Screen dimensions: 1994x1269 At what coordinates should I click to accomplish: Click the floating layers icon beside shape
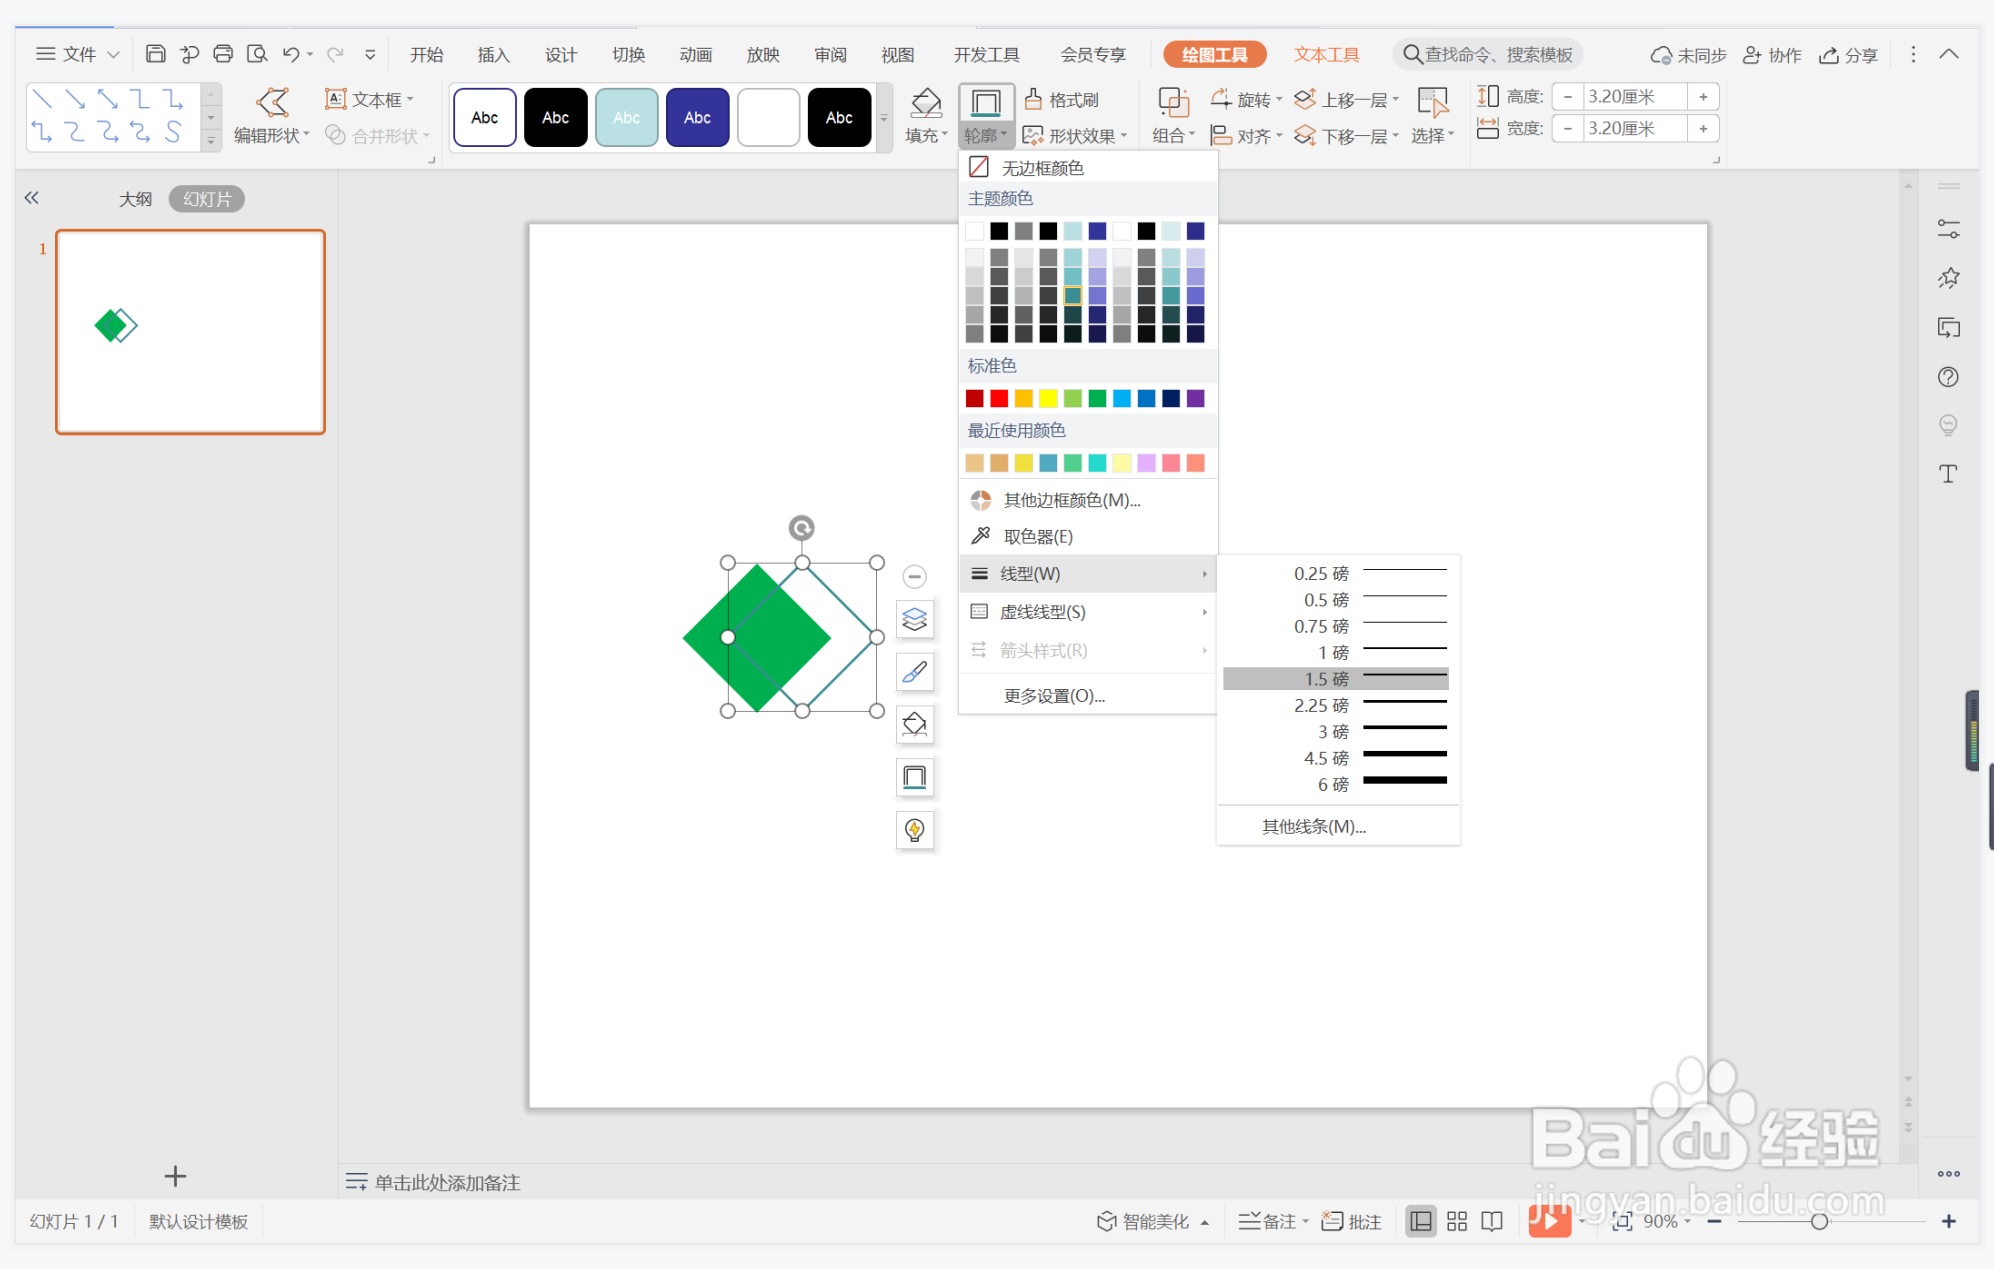915,620
